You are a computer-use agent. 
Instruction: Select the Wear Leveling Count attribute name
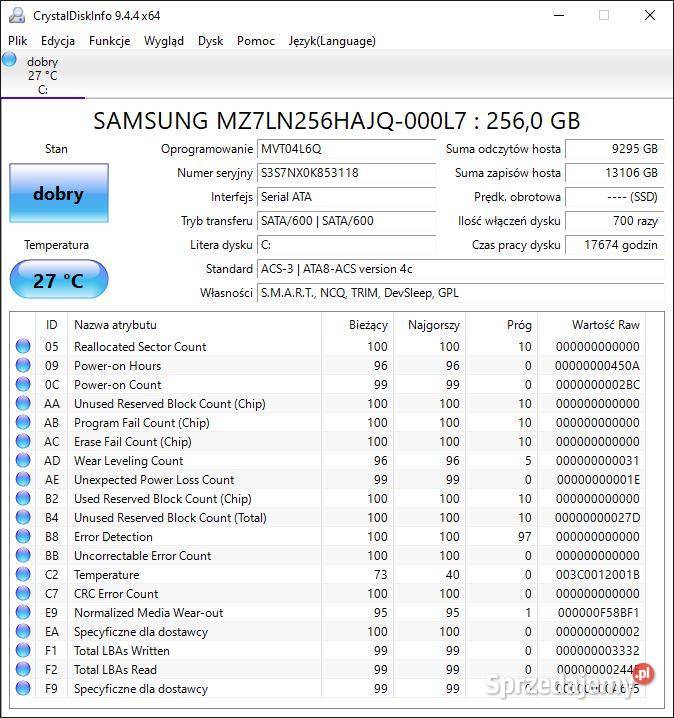coord(129,461)
